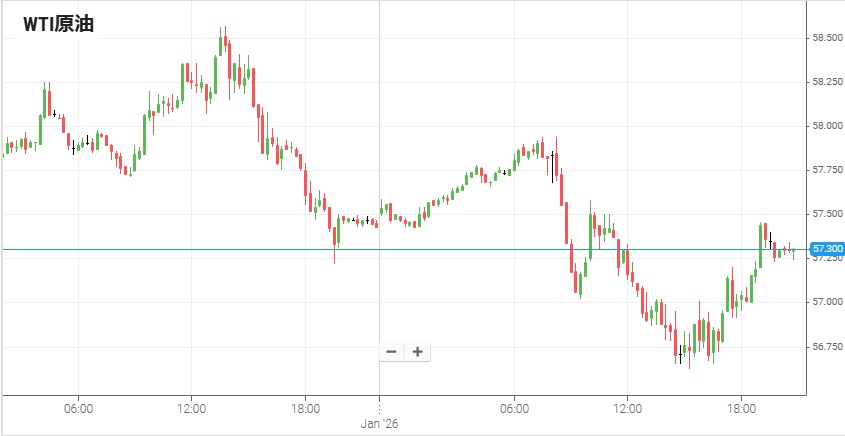
Task: Click the first 12:00 time axis label
Action: coord(192,408)
